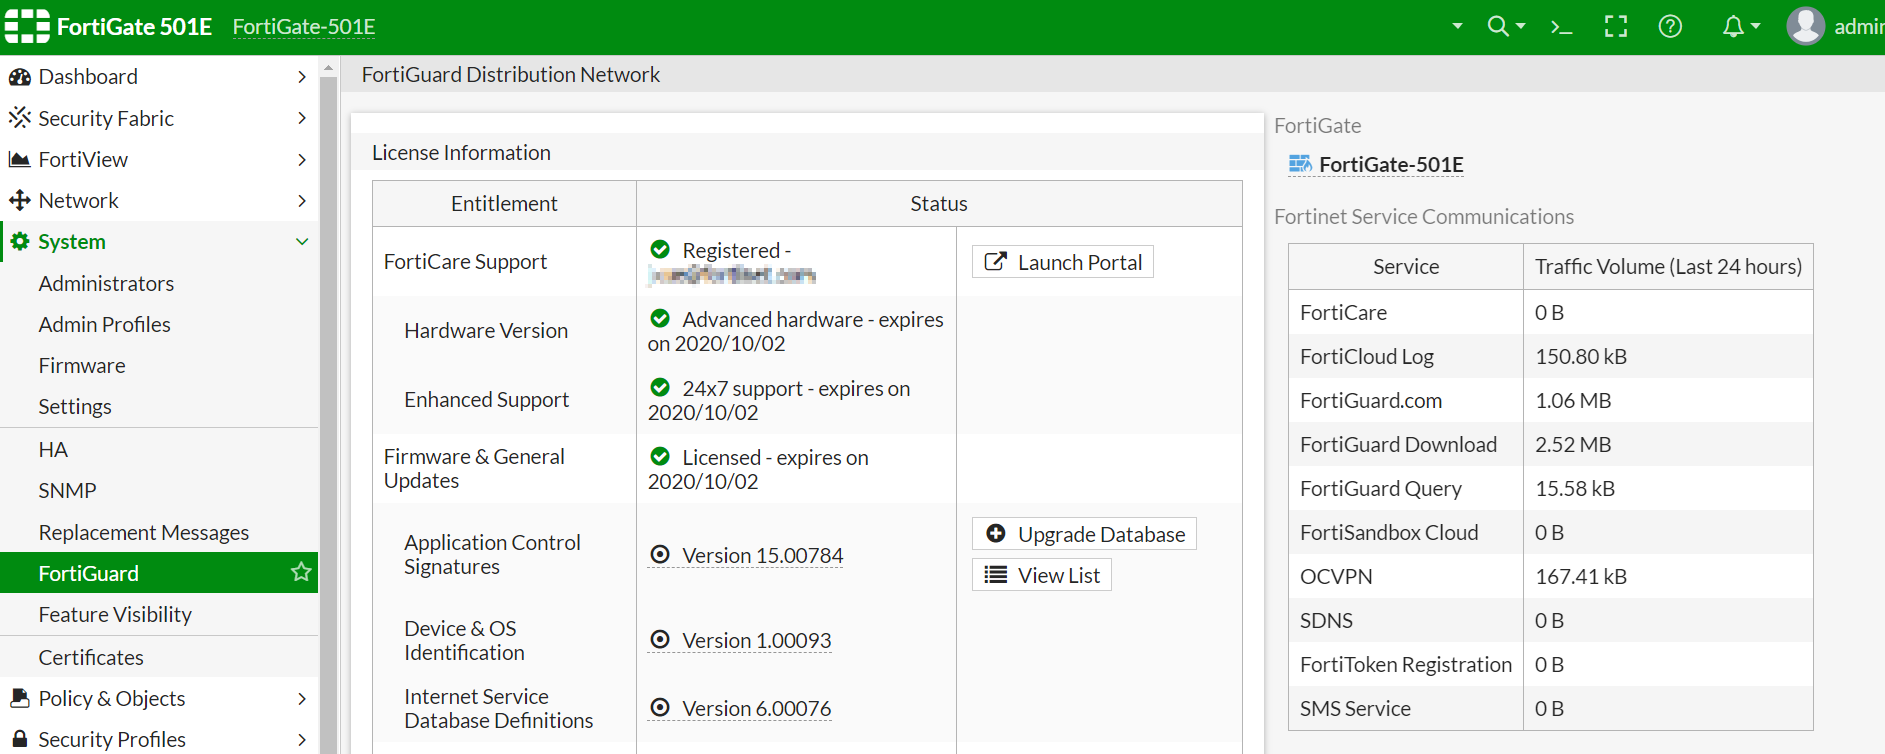Favorite FortiGuard with the star icon
This screenshot has height=754, width=1885.
(301, 572)
